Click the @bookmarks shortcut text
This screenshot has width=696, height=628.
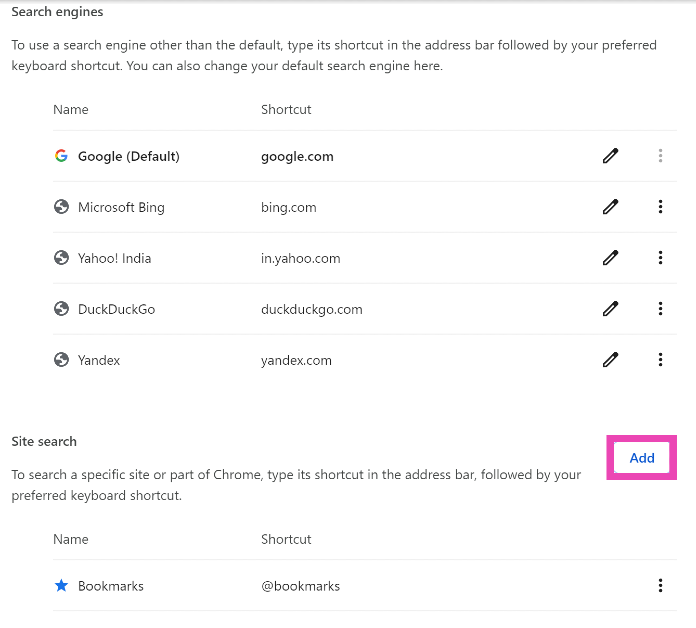tap(300, 586)
